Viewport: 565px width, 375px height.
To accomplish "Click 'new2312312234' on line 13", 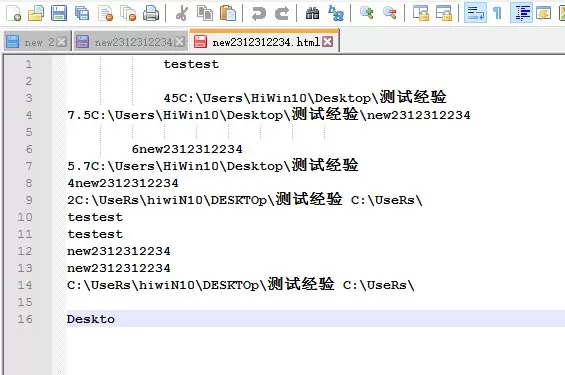I will 119,268.
